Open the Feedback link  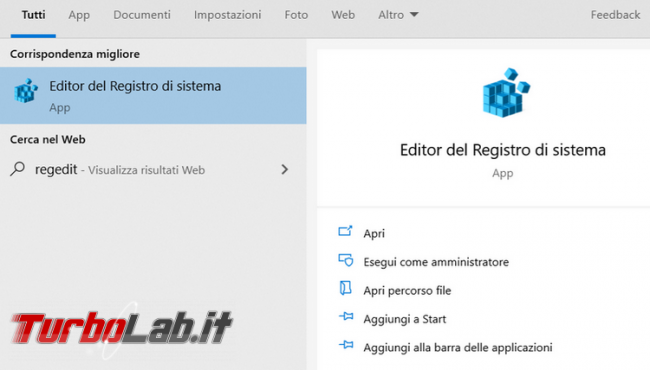click(x=615, y=15)
